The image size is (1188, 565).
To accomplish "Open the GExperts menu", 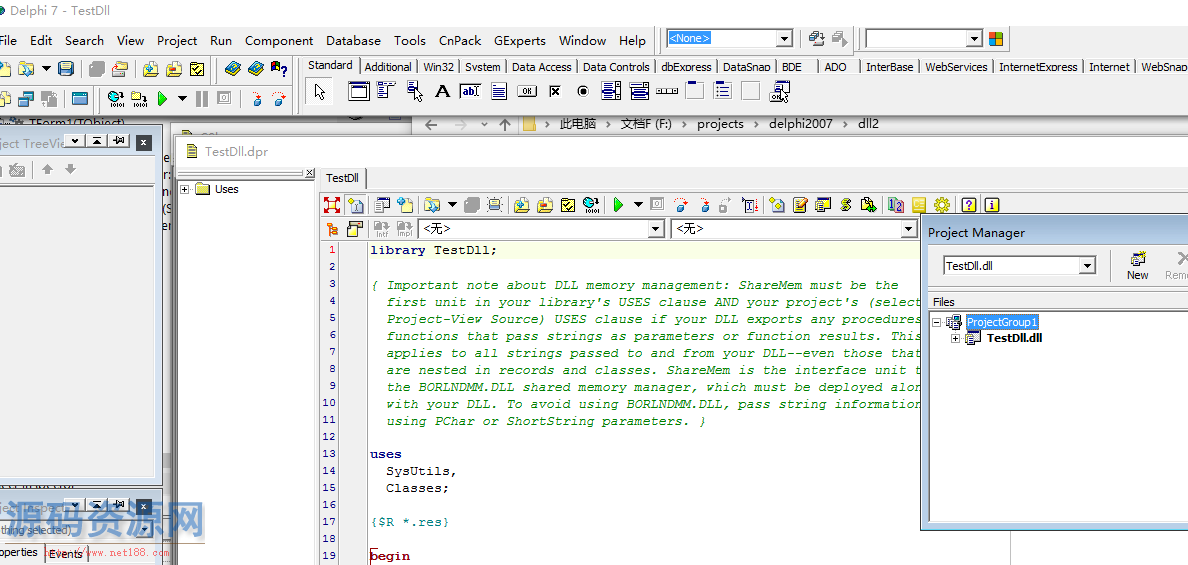I will [x=520, y=40].
